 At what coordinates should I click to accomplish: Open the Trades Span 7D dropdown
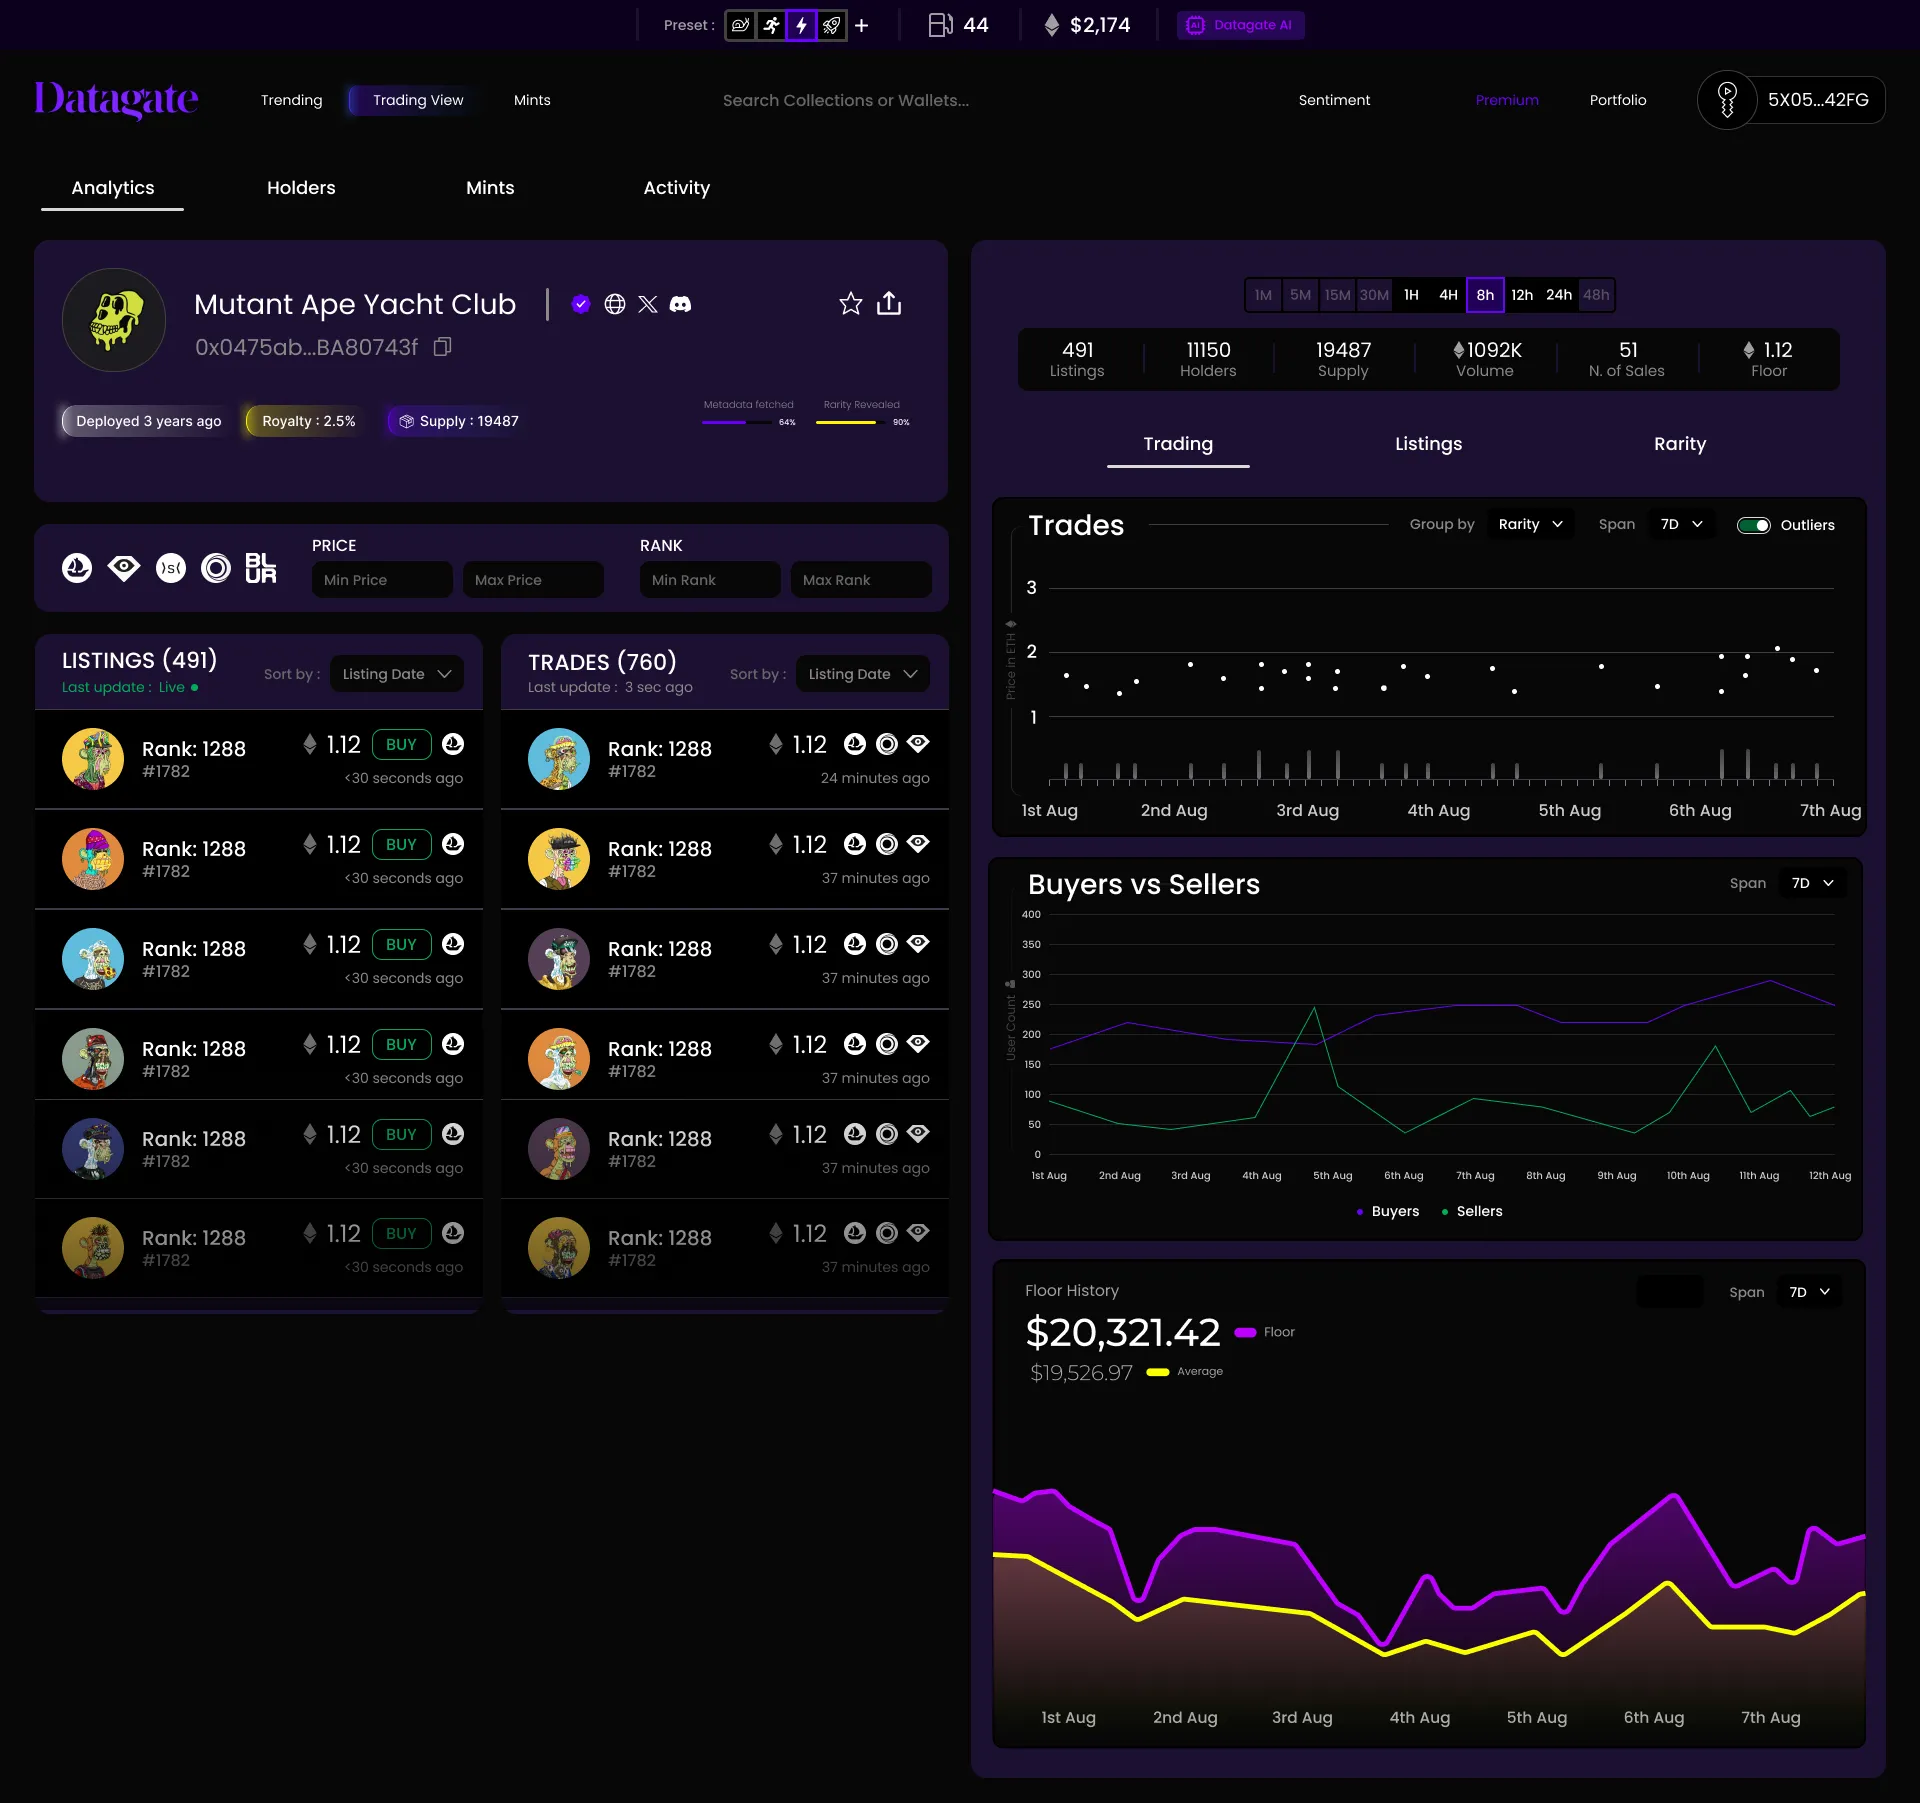[1682, 524]
